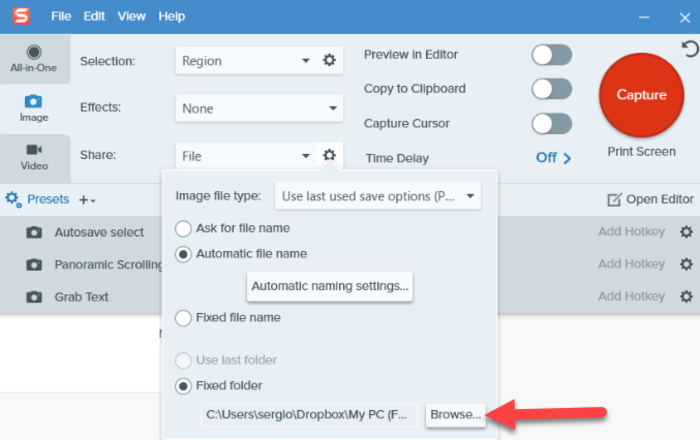Open settings gear for Autosave select preset
The image size is (700, 440).
coord(686,232)
